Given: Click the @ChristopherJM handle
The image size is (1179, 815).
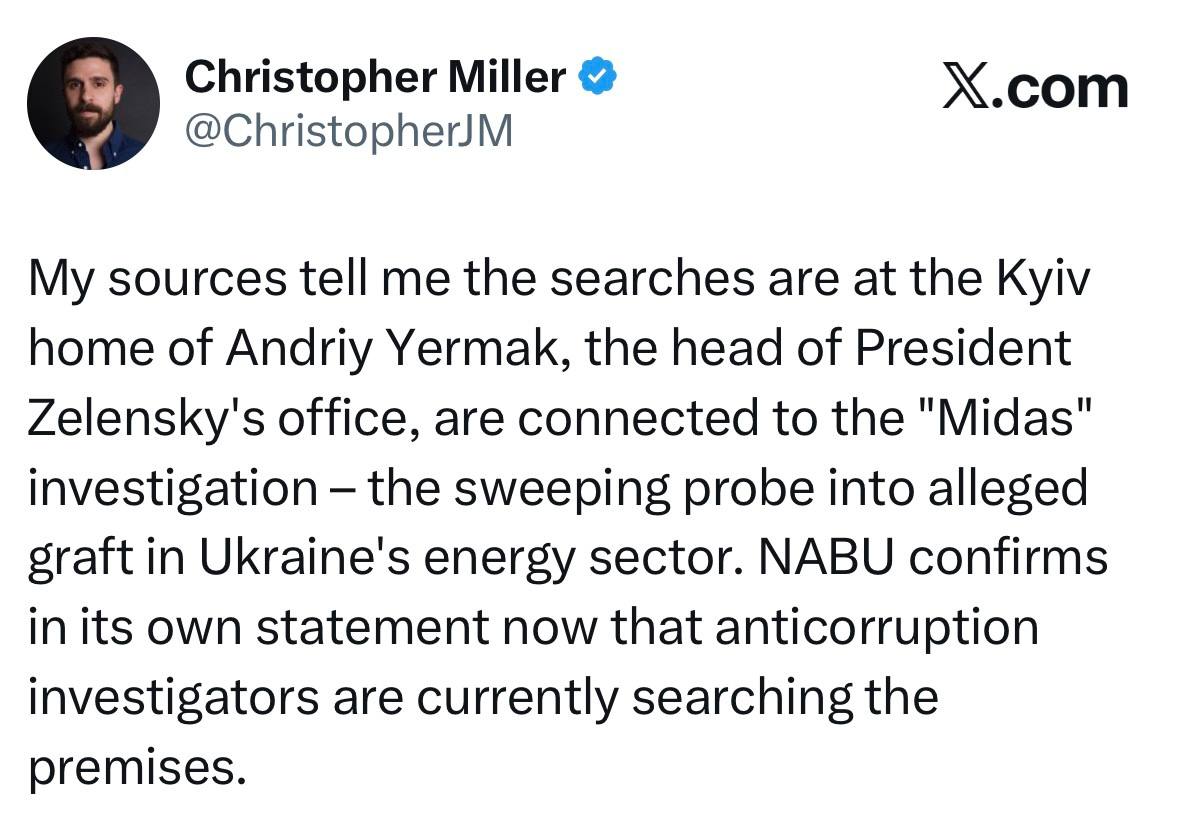Looking at the screenshot, I should tap(349, 131).
